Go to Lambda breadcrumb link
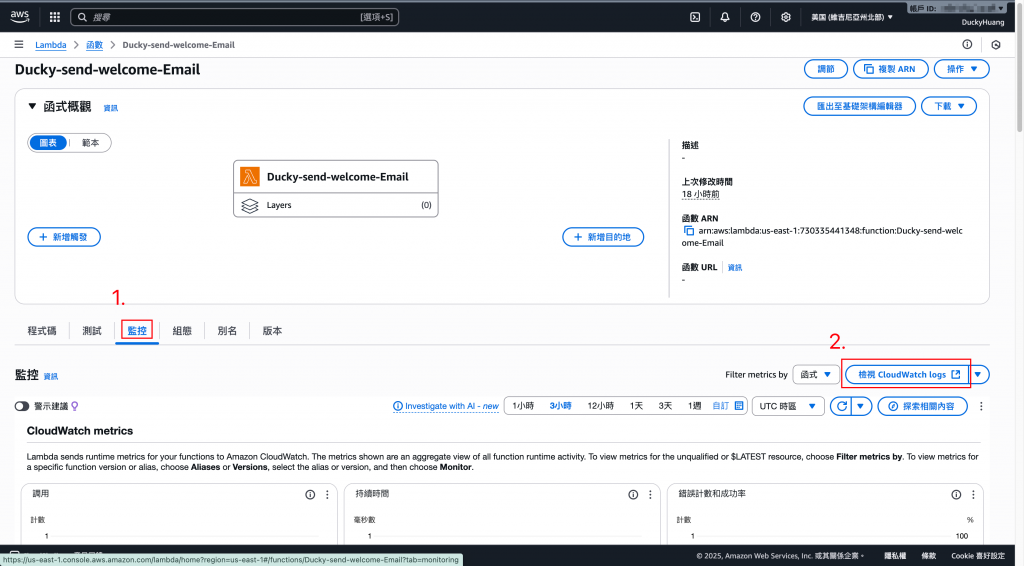Viewport: 1024px width, 566px height. click(x=50, y=45)
